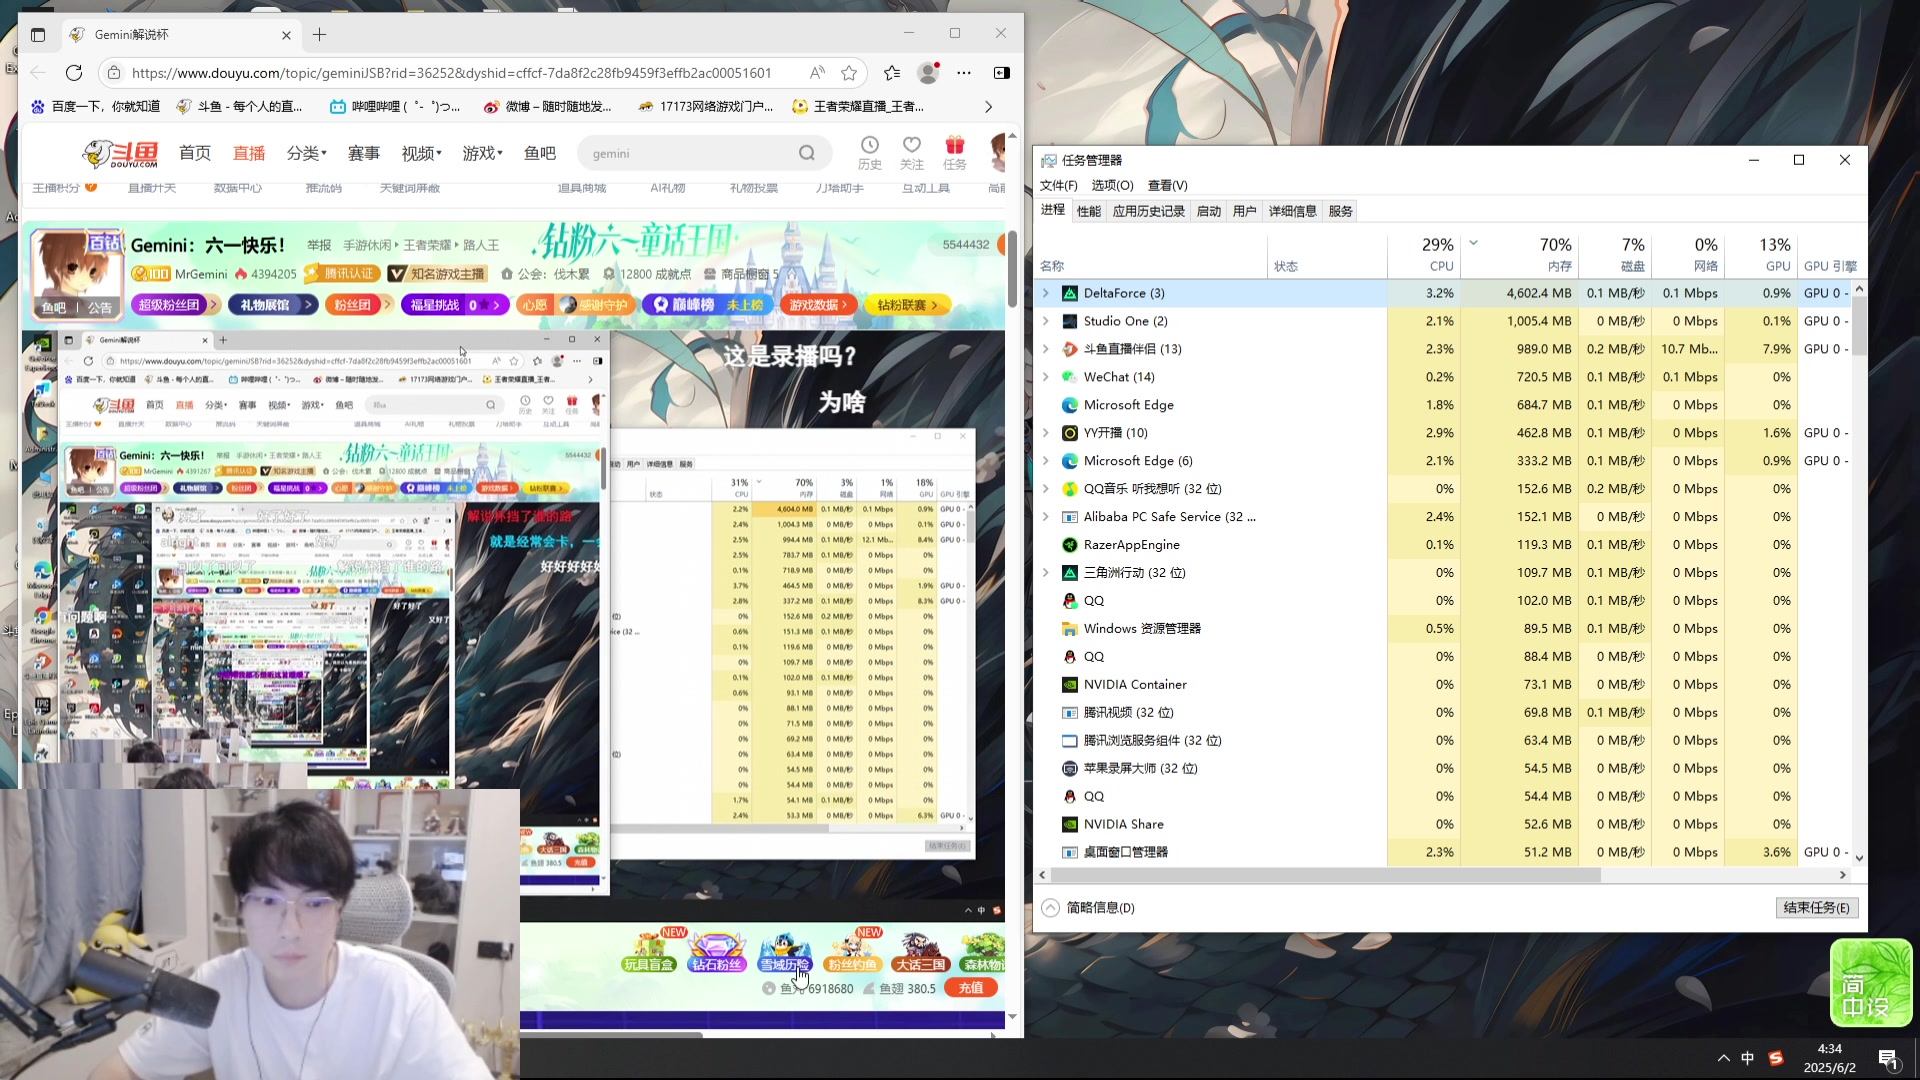Add page to favorites star icon
This screenshot has width=1920, height=1080.
point(849,72)
